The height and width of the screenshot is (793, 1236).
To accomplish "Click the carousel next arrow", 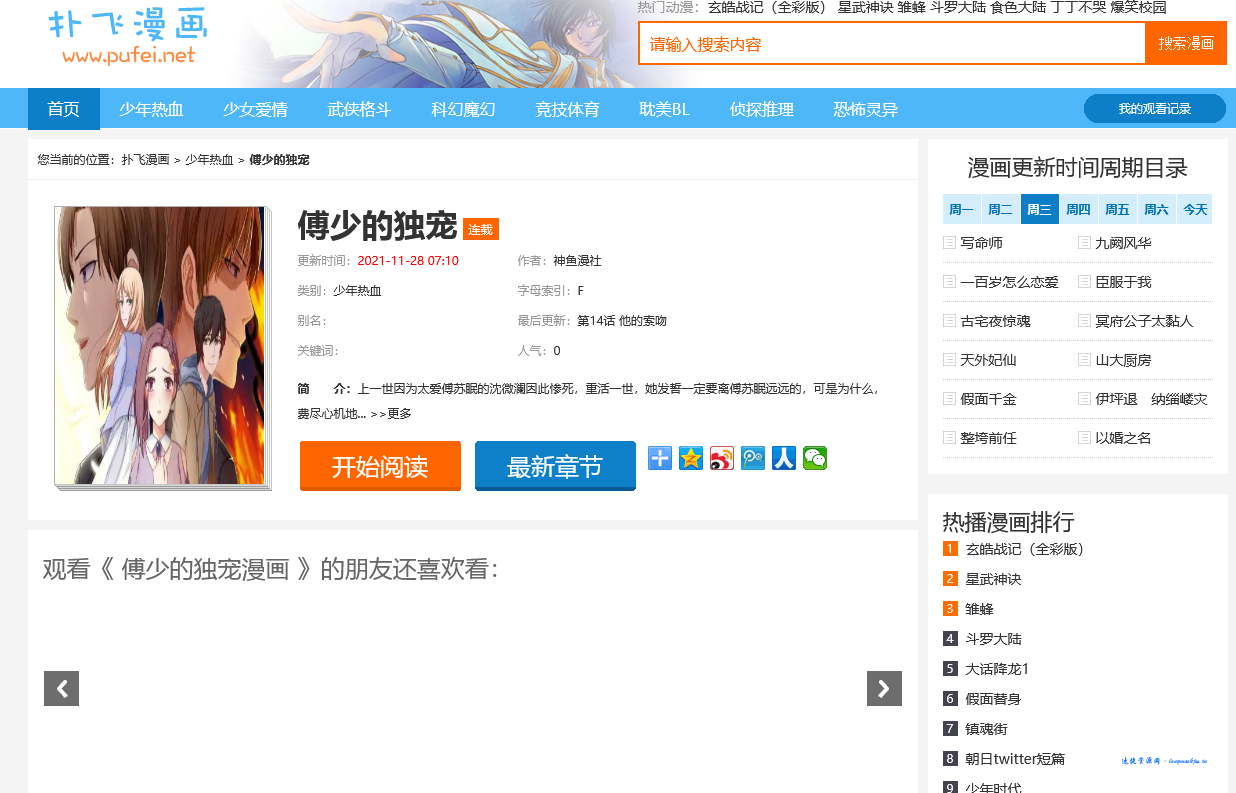I will tap(884, 688).
